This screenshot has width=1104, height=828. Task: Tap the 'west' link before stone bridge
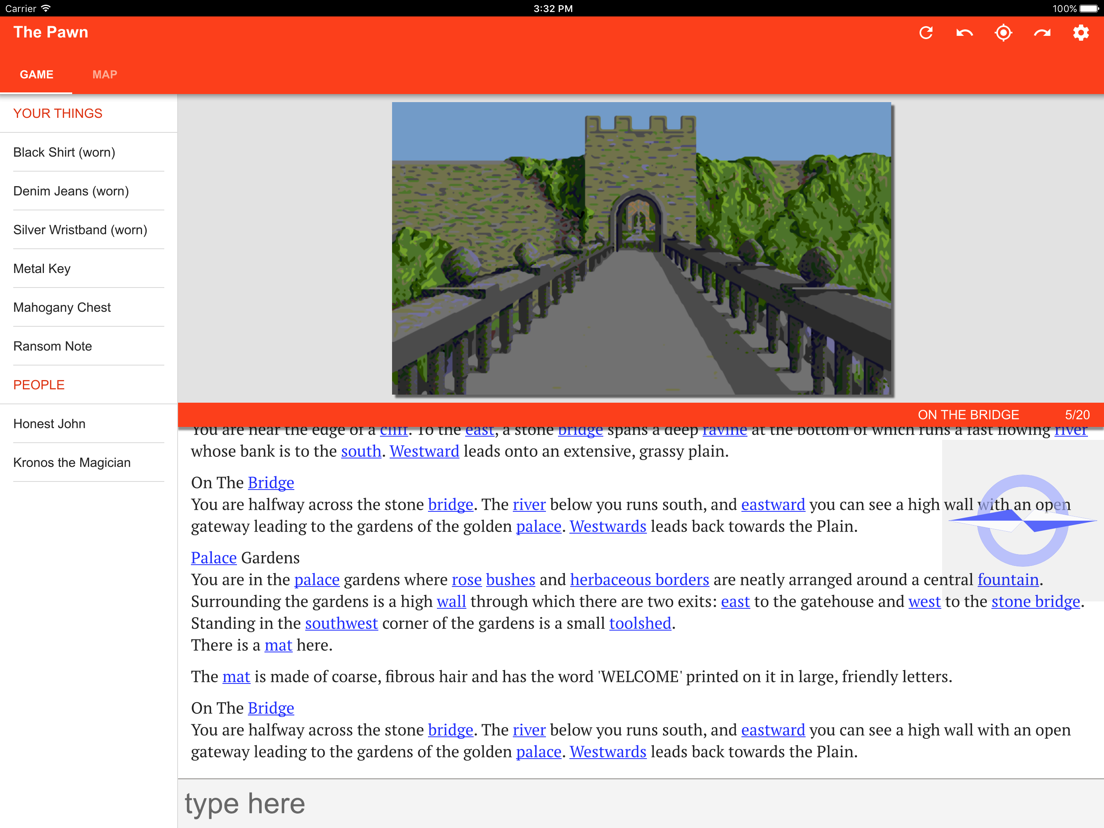pyautogui.click(x=924, y=601)
